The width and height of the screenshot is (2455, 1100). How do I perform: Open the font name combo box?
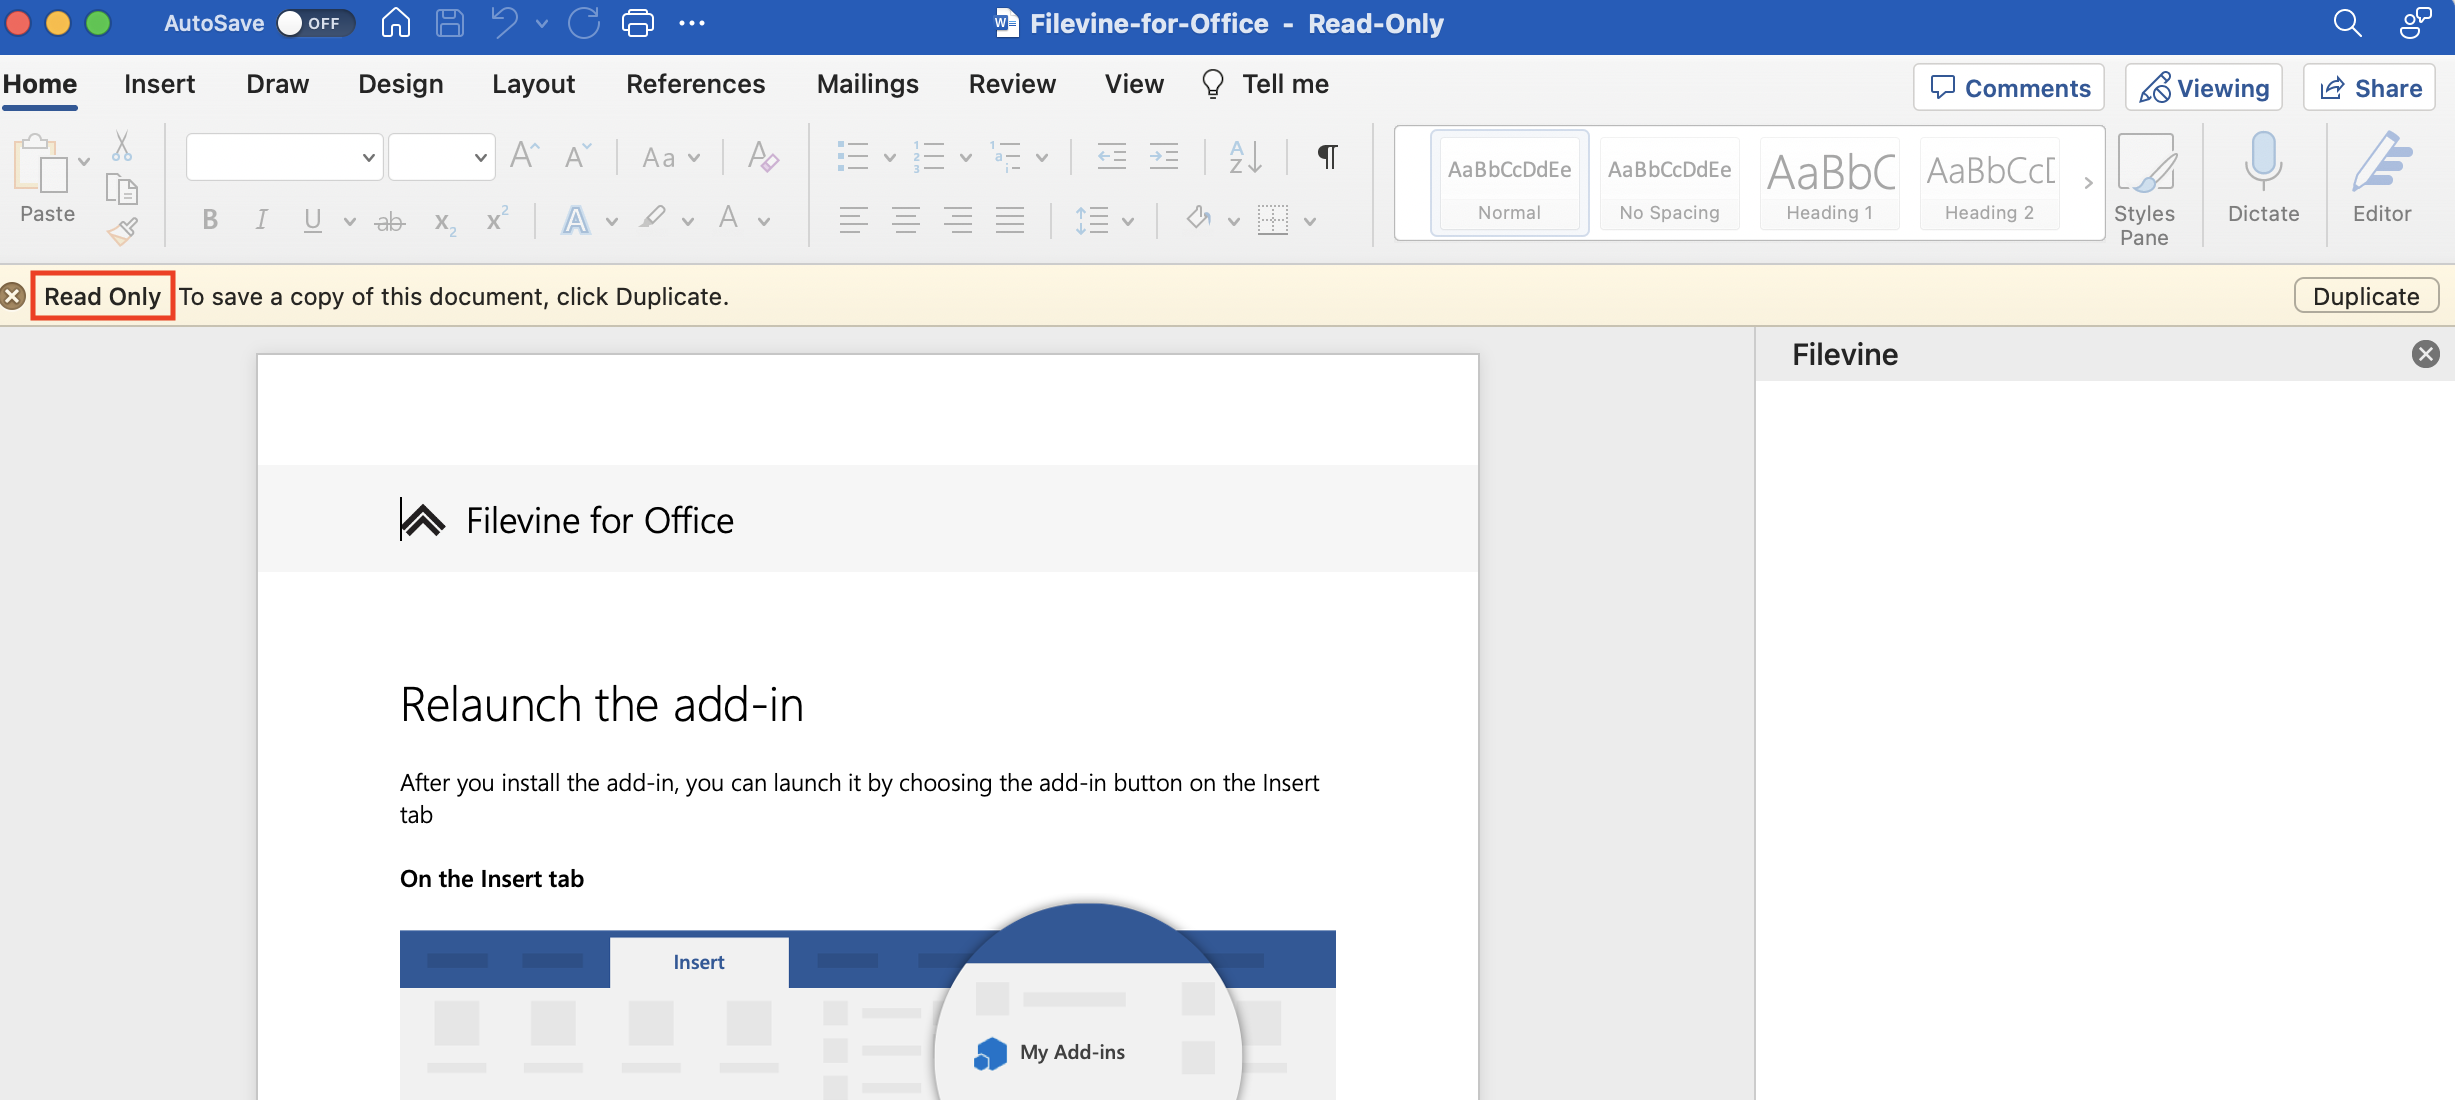tap(284, 157)
